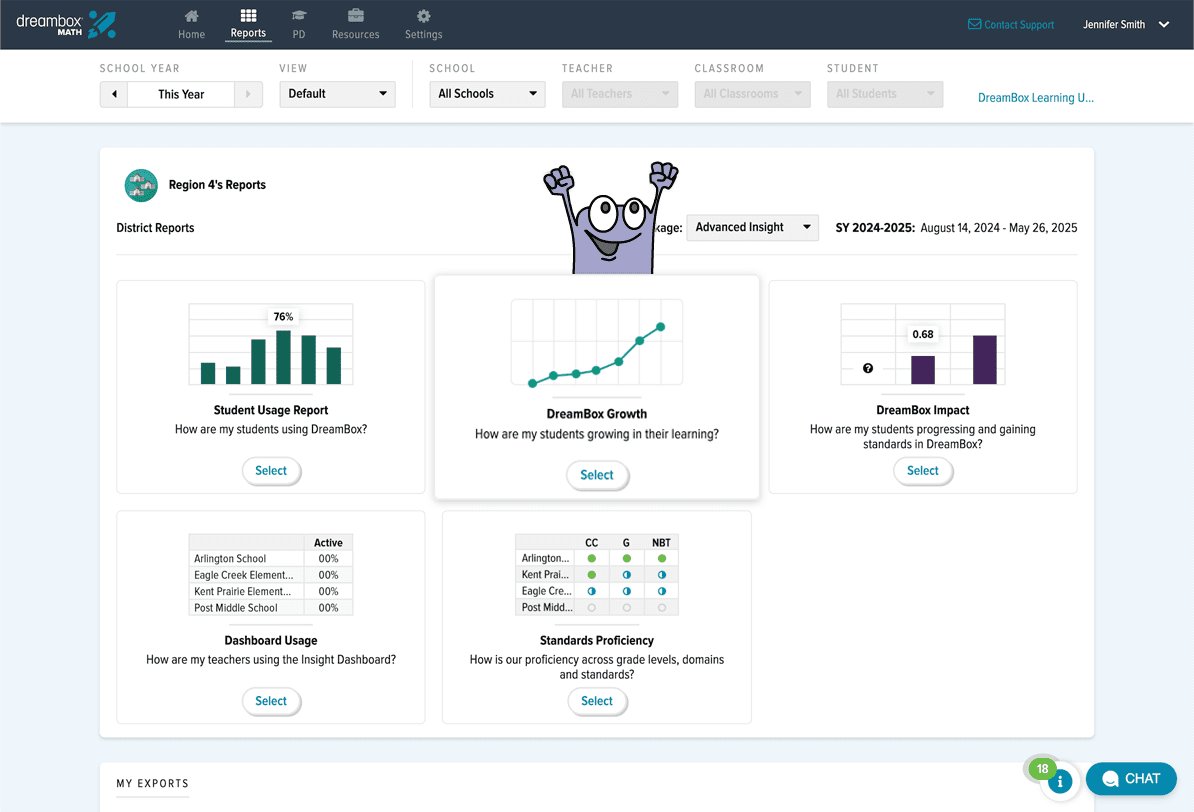This screenshot has height=812, width=1194.
Task: Open the Advanced Insight package dropdown
Action: (x=752, y=227)
